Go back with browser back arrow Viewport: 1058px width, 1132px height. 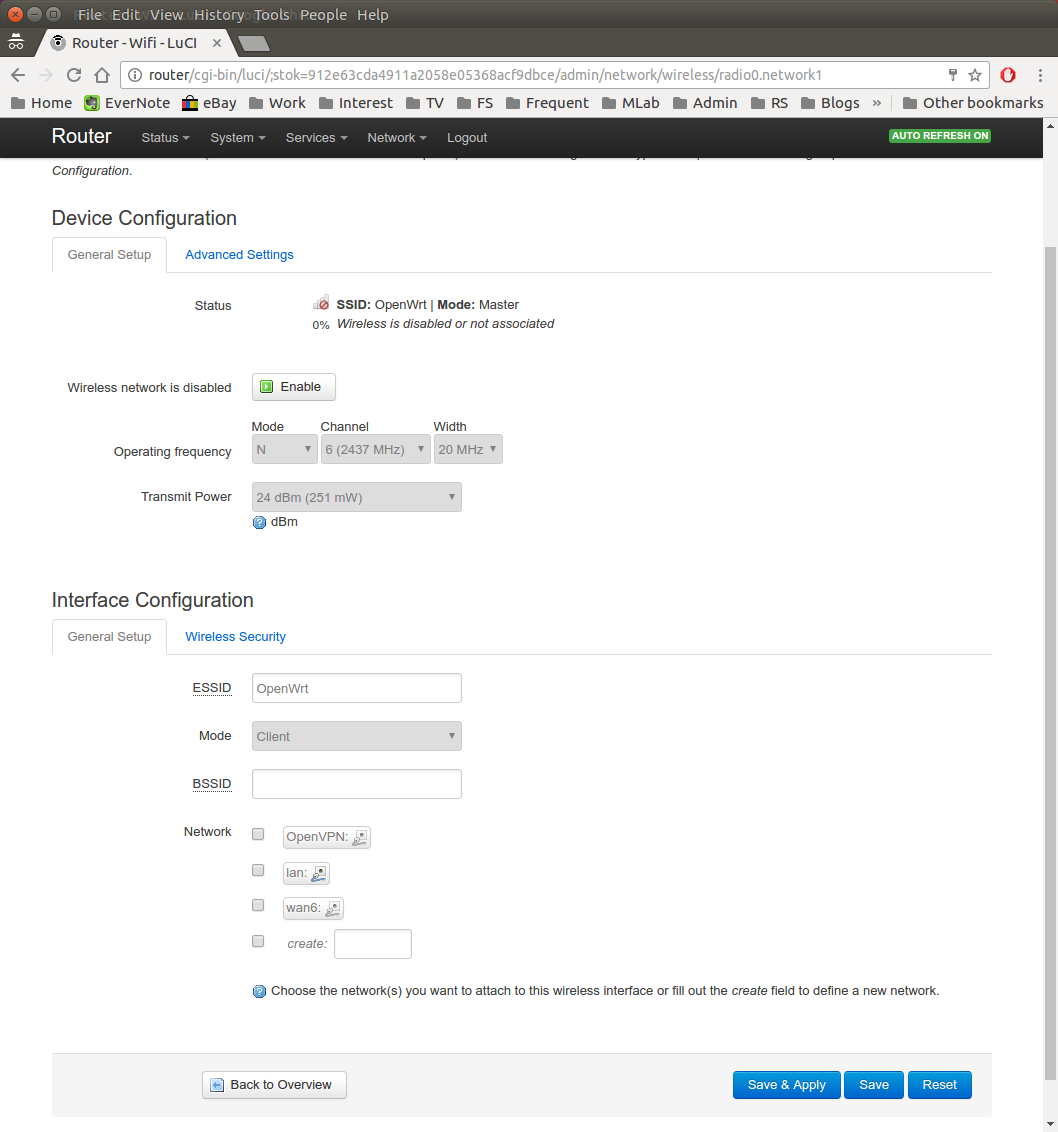(x=18, y=75)
